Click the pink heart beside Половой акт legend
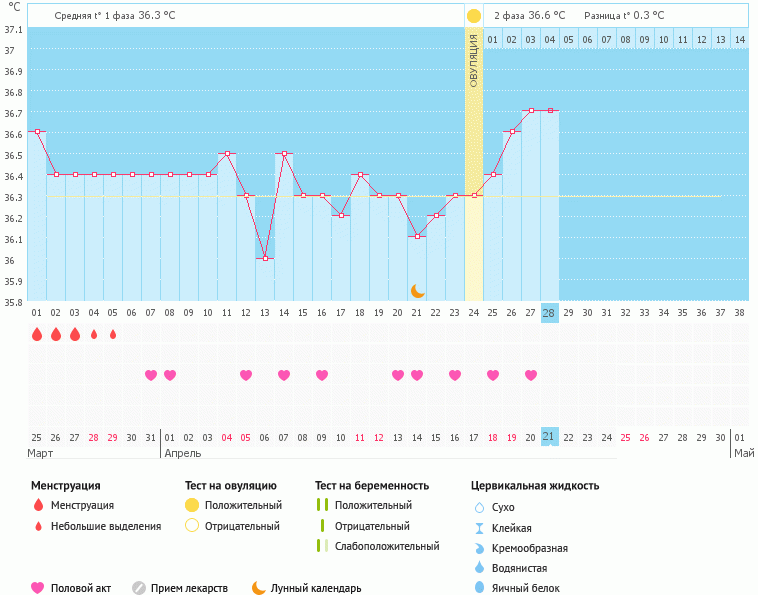758x595 pixels. coord(39,588)
